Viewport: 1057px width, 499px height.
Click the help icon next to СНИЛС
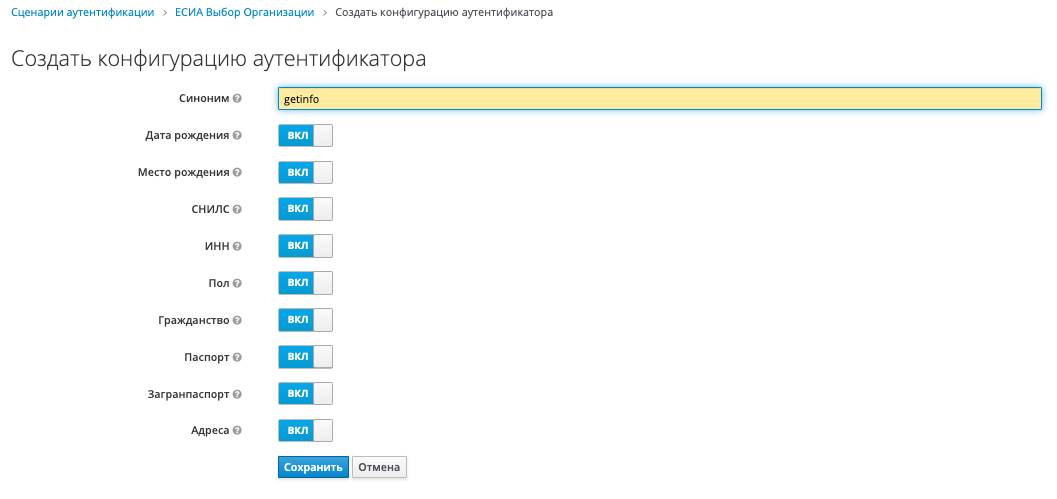point(237,210)
